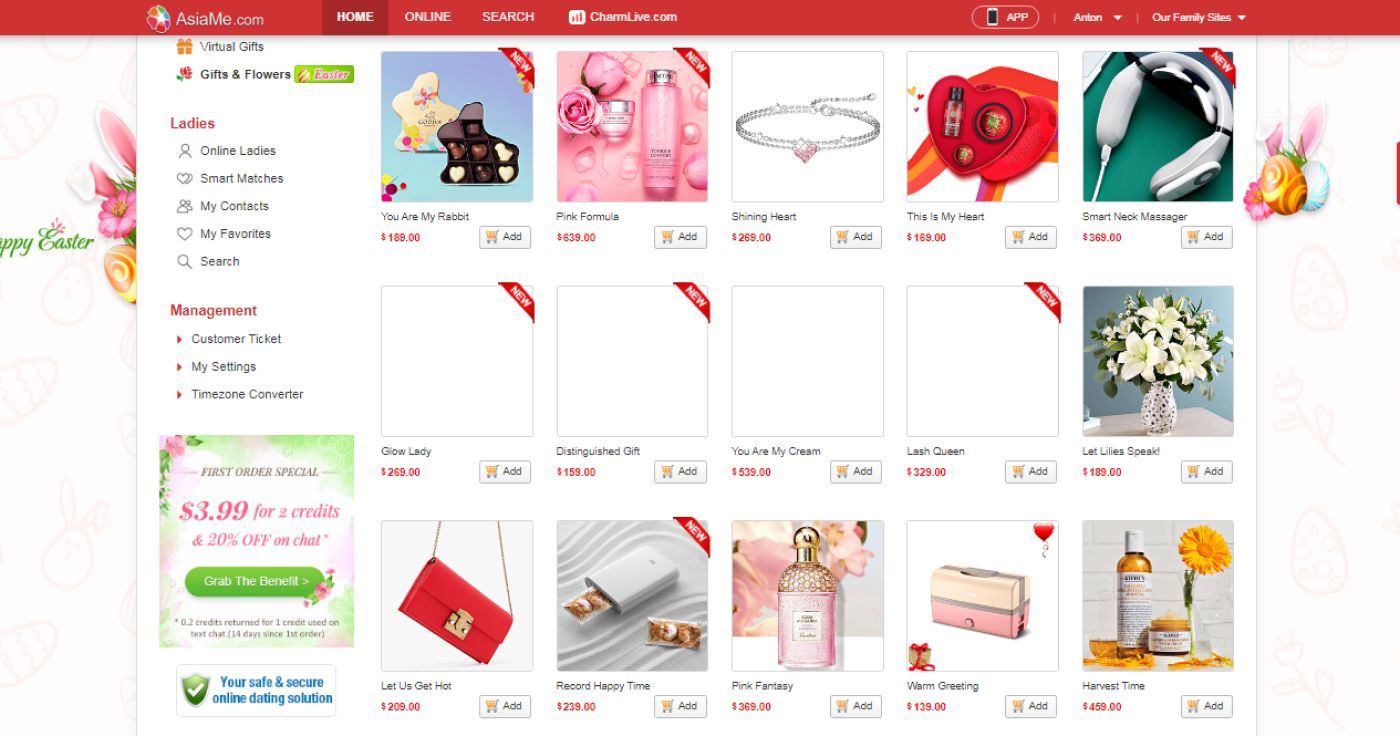Add Smart Neck Massager to cart

point(1206,237)
